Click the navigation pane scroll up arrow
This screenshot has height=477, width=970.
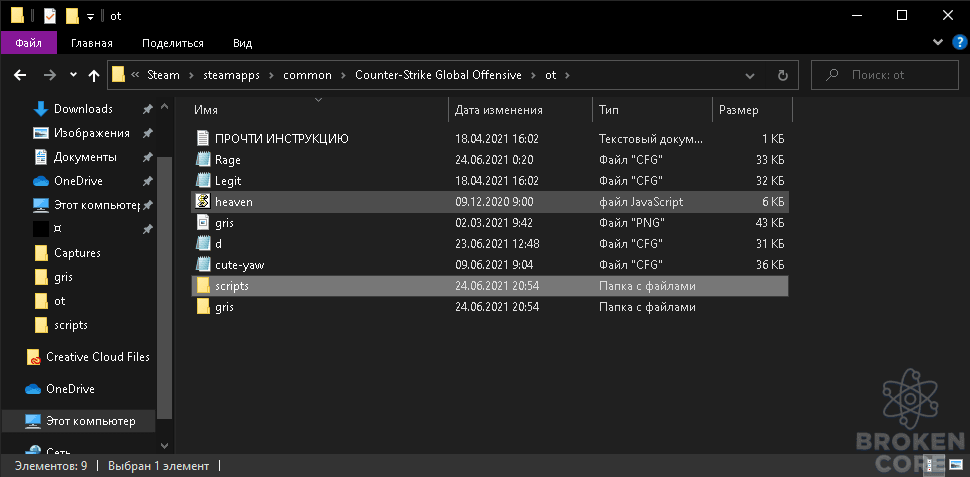tap(164, 107)
